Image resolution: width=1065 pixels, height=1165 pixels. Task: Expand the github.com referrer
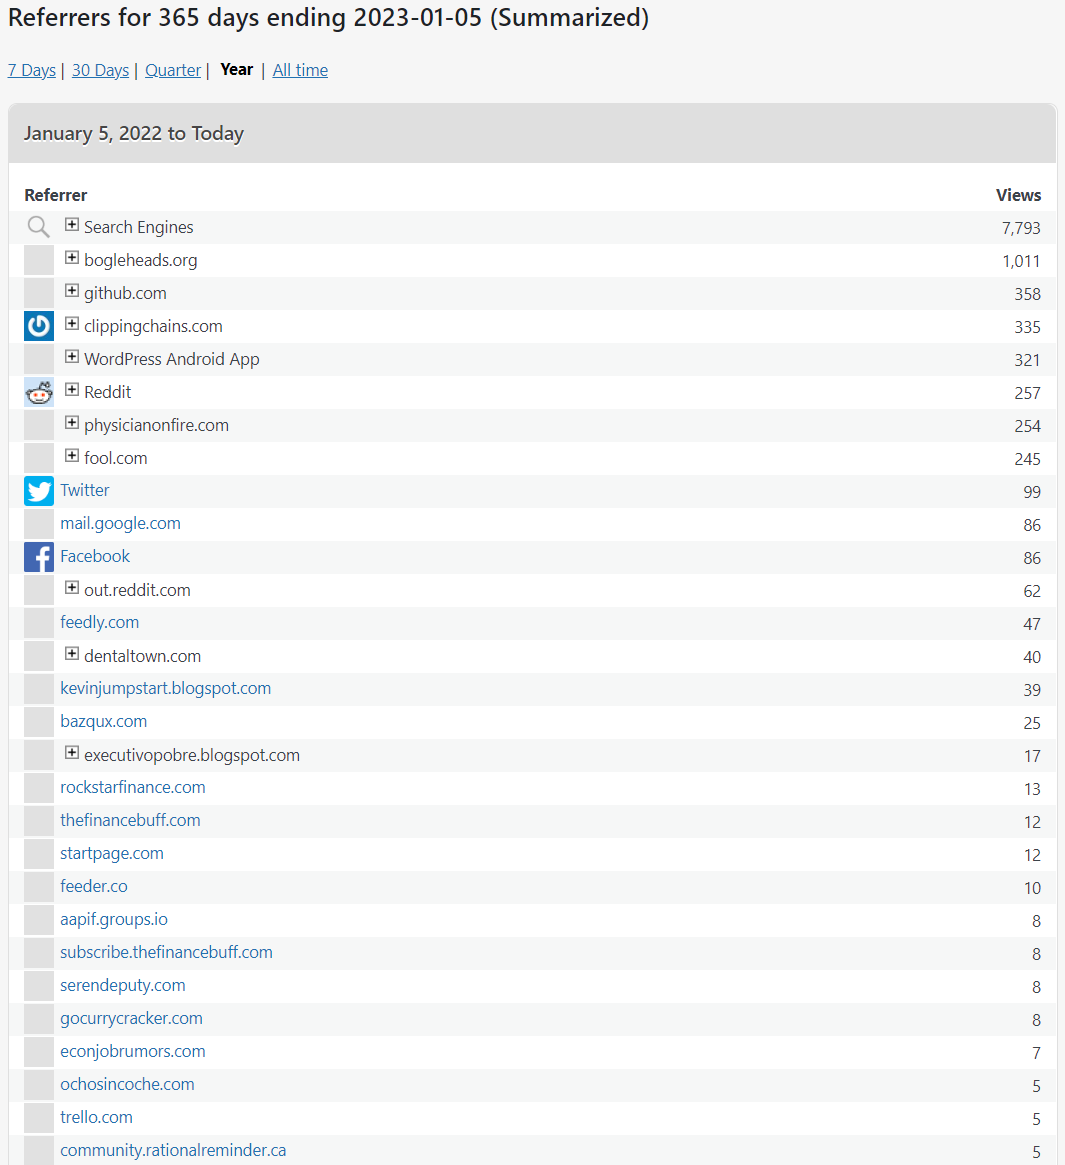pyautogui.click(x=71, y=291)
